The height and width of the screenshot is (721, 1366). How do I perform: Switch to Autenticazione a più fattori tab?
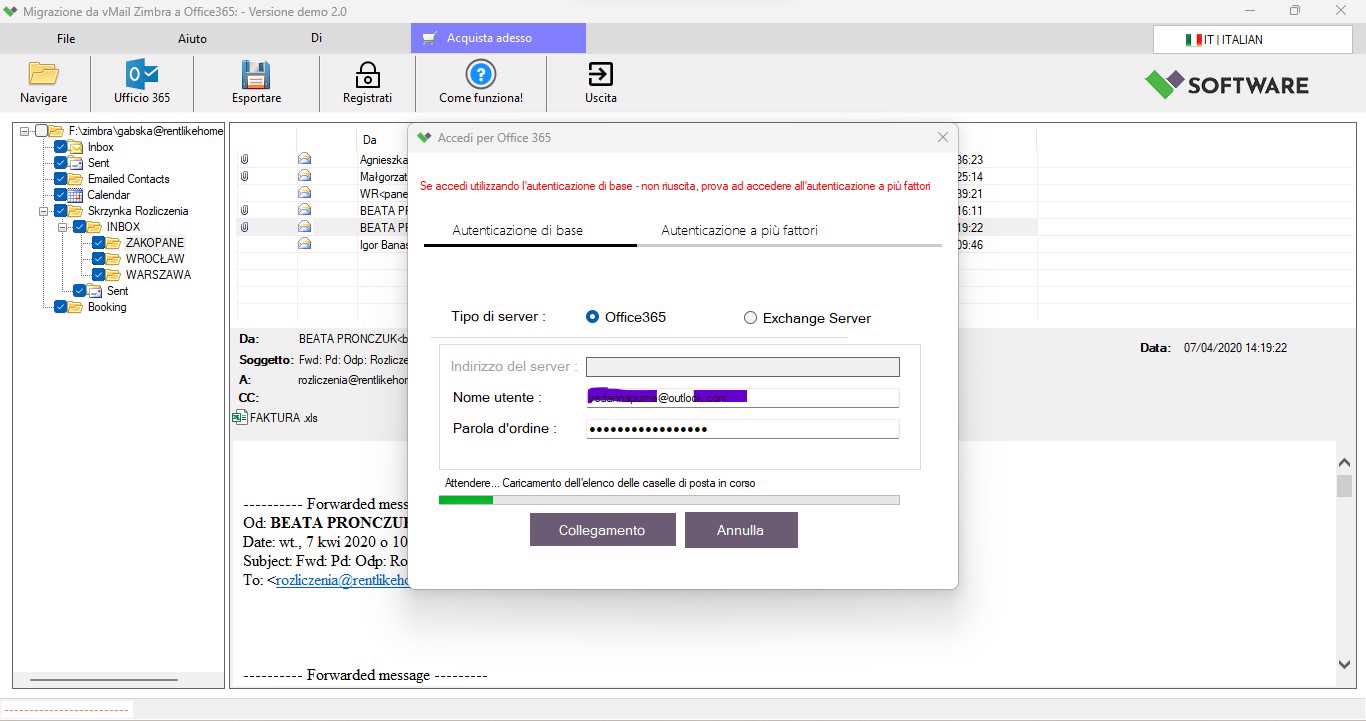(739, 230)
